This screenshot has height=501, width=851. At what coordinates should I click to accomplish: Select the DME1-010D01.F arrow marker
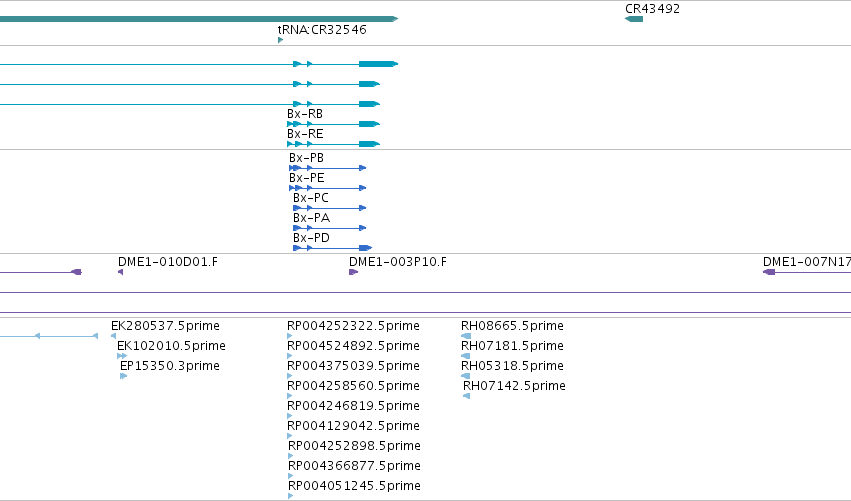[x=120, y=272]
